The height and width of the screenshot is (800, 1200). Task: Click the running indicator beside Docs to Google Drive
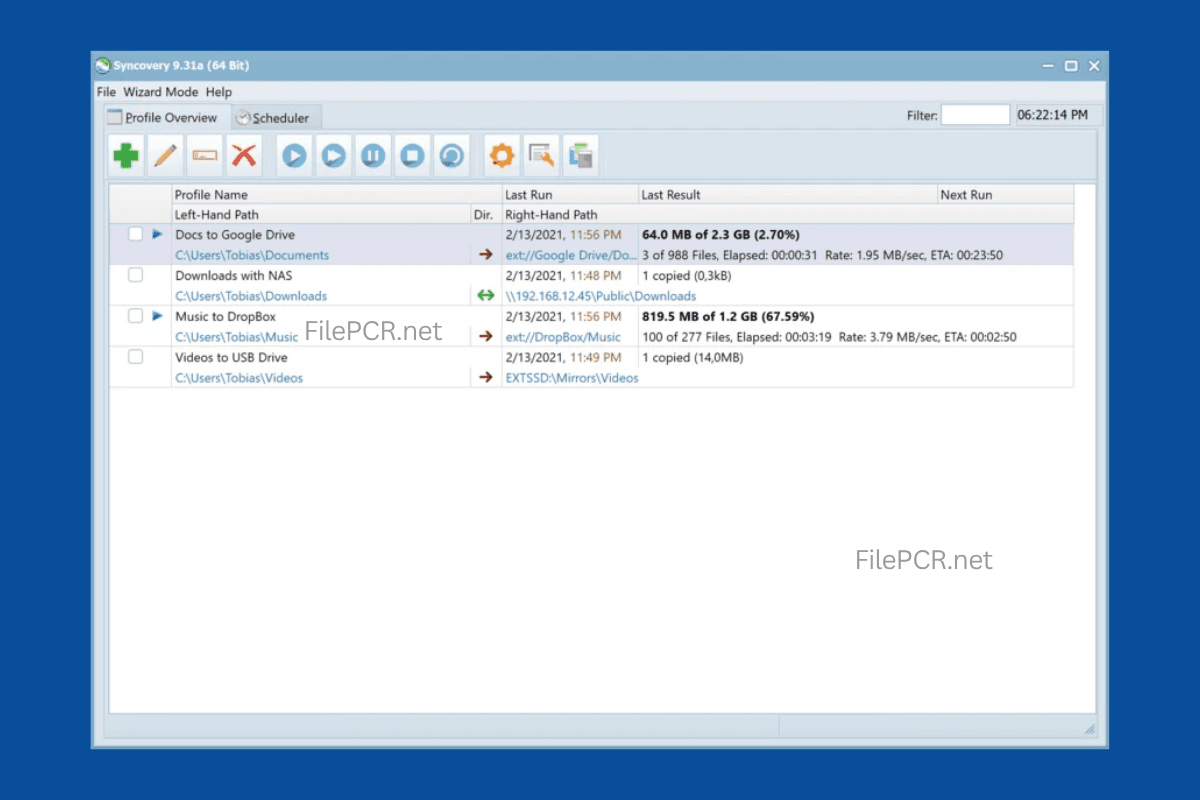(157, 234)
